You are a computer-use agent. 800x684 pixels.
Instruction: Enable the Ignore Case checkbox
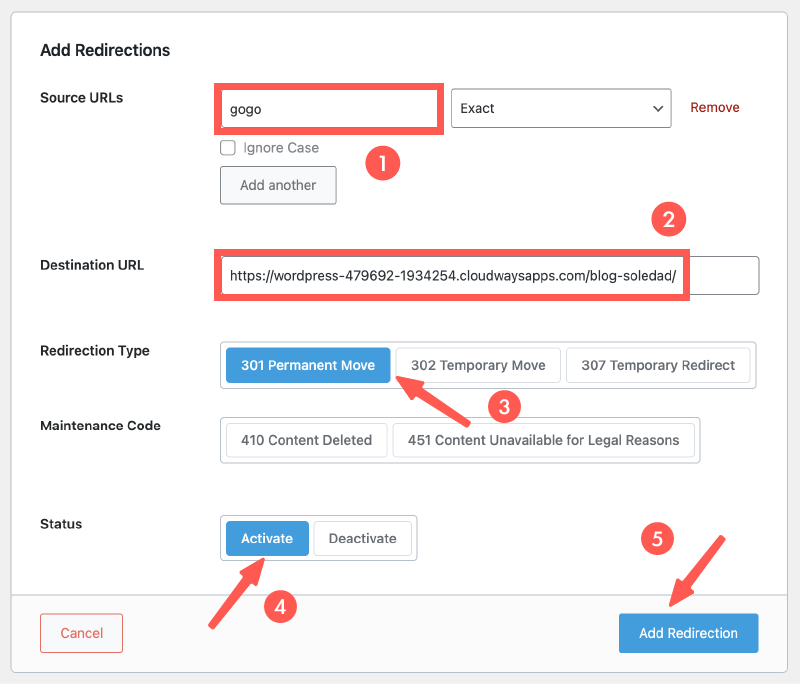(228, 148)
